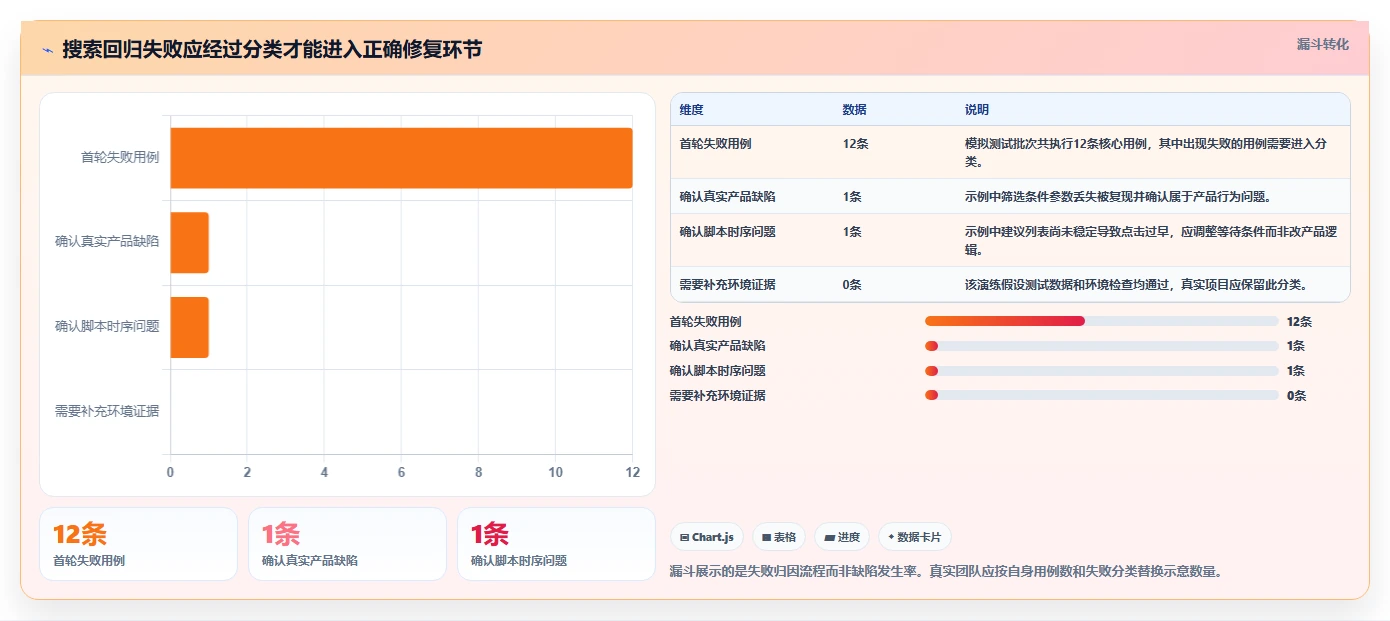Click the 确认脚本时序问题 progress bar
Screen dimensions: 1390x621
coord(1101,371)
